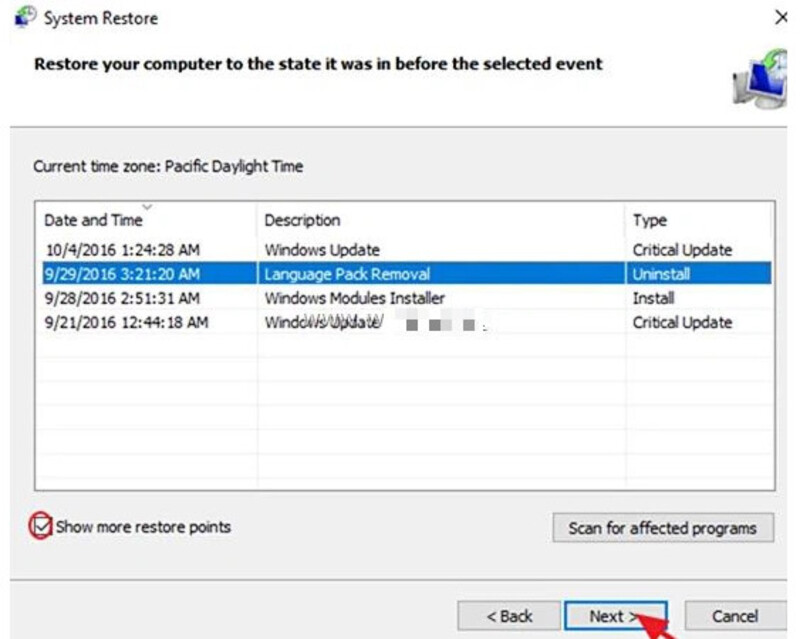Click the Windows Modules Installer description
800x639 pixels.
pyautogui.click(x=355, y=298)
